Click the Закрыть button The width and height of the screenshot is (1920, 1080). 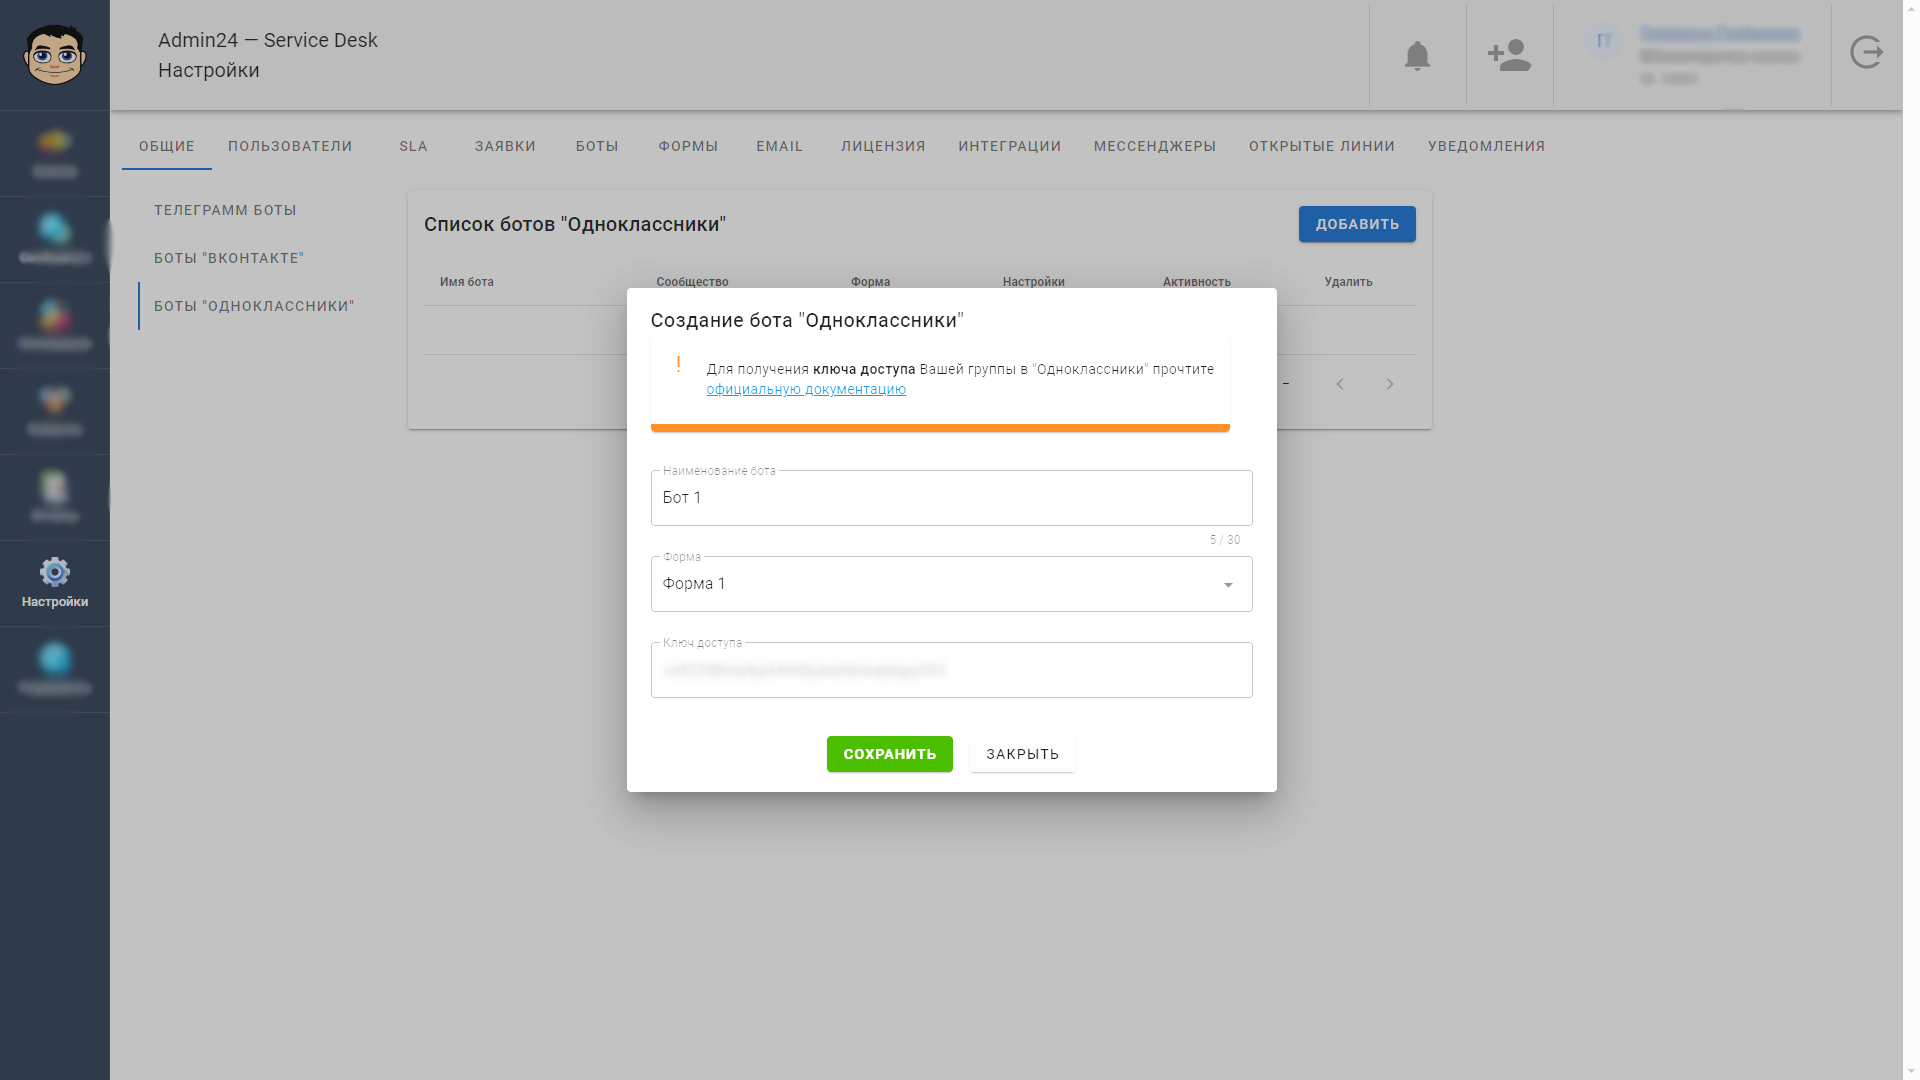click(1022, 754)
